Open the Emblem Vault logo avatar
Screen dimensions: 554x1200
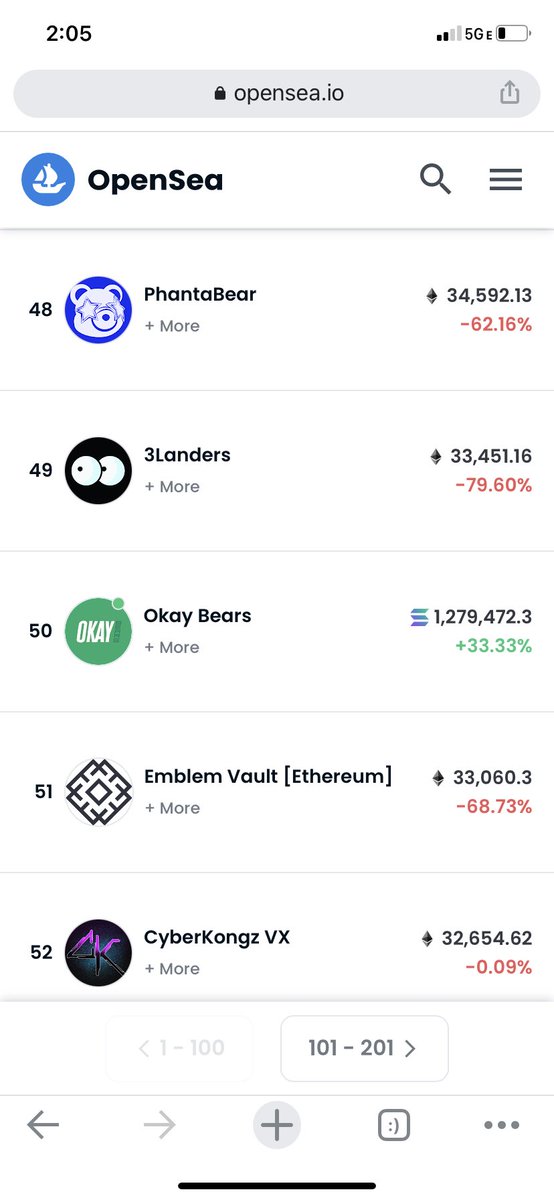coord(98,792)
